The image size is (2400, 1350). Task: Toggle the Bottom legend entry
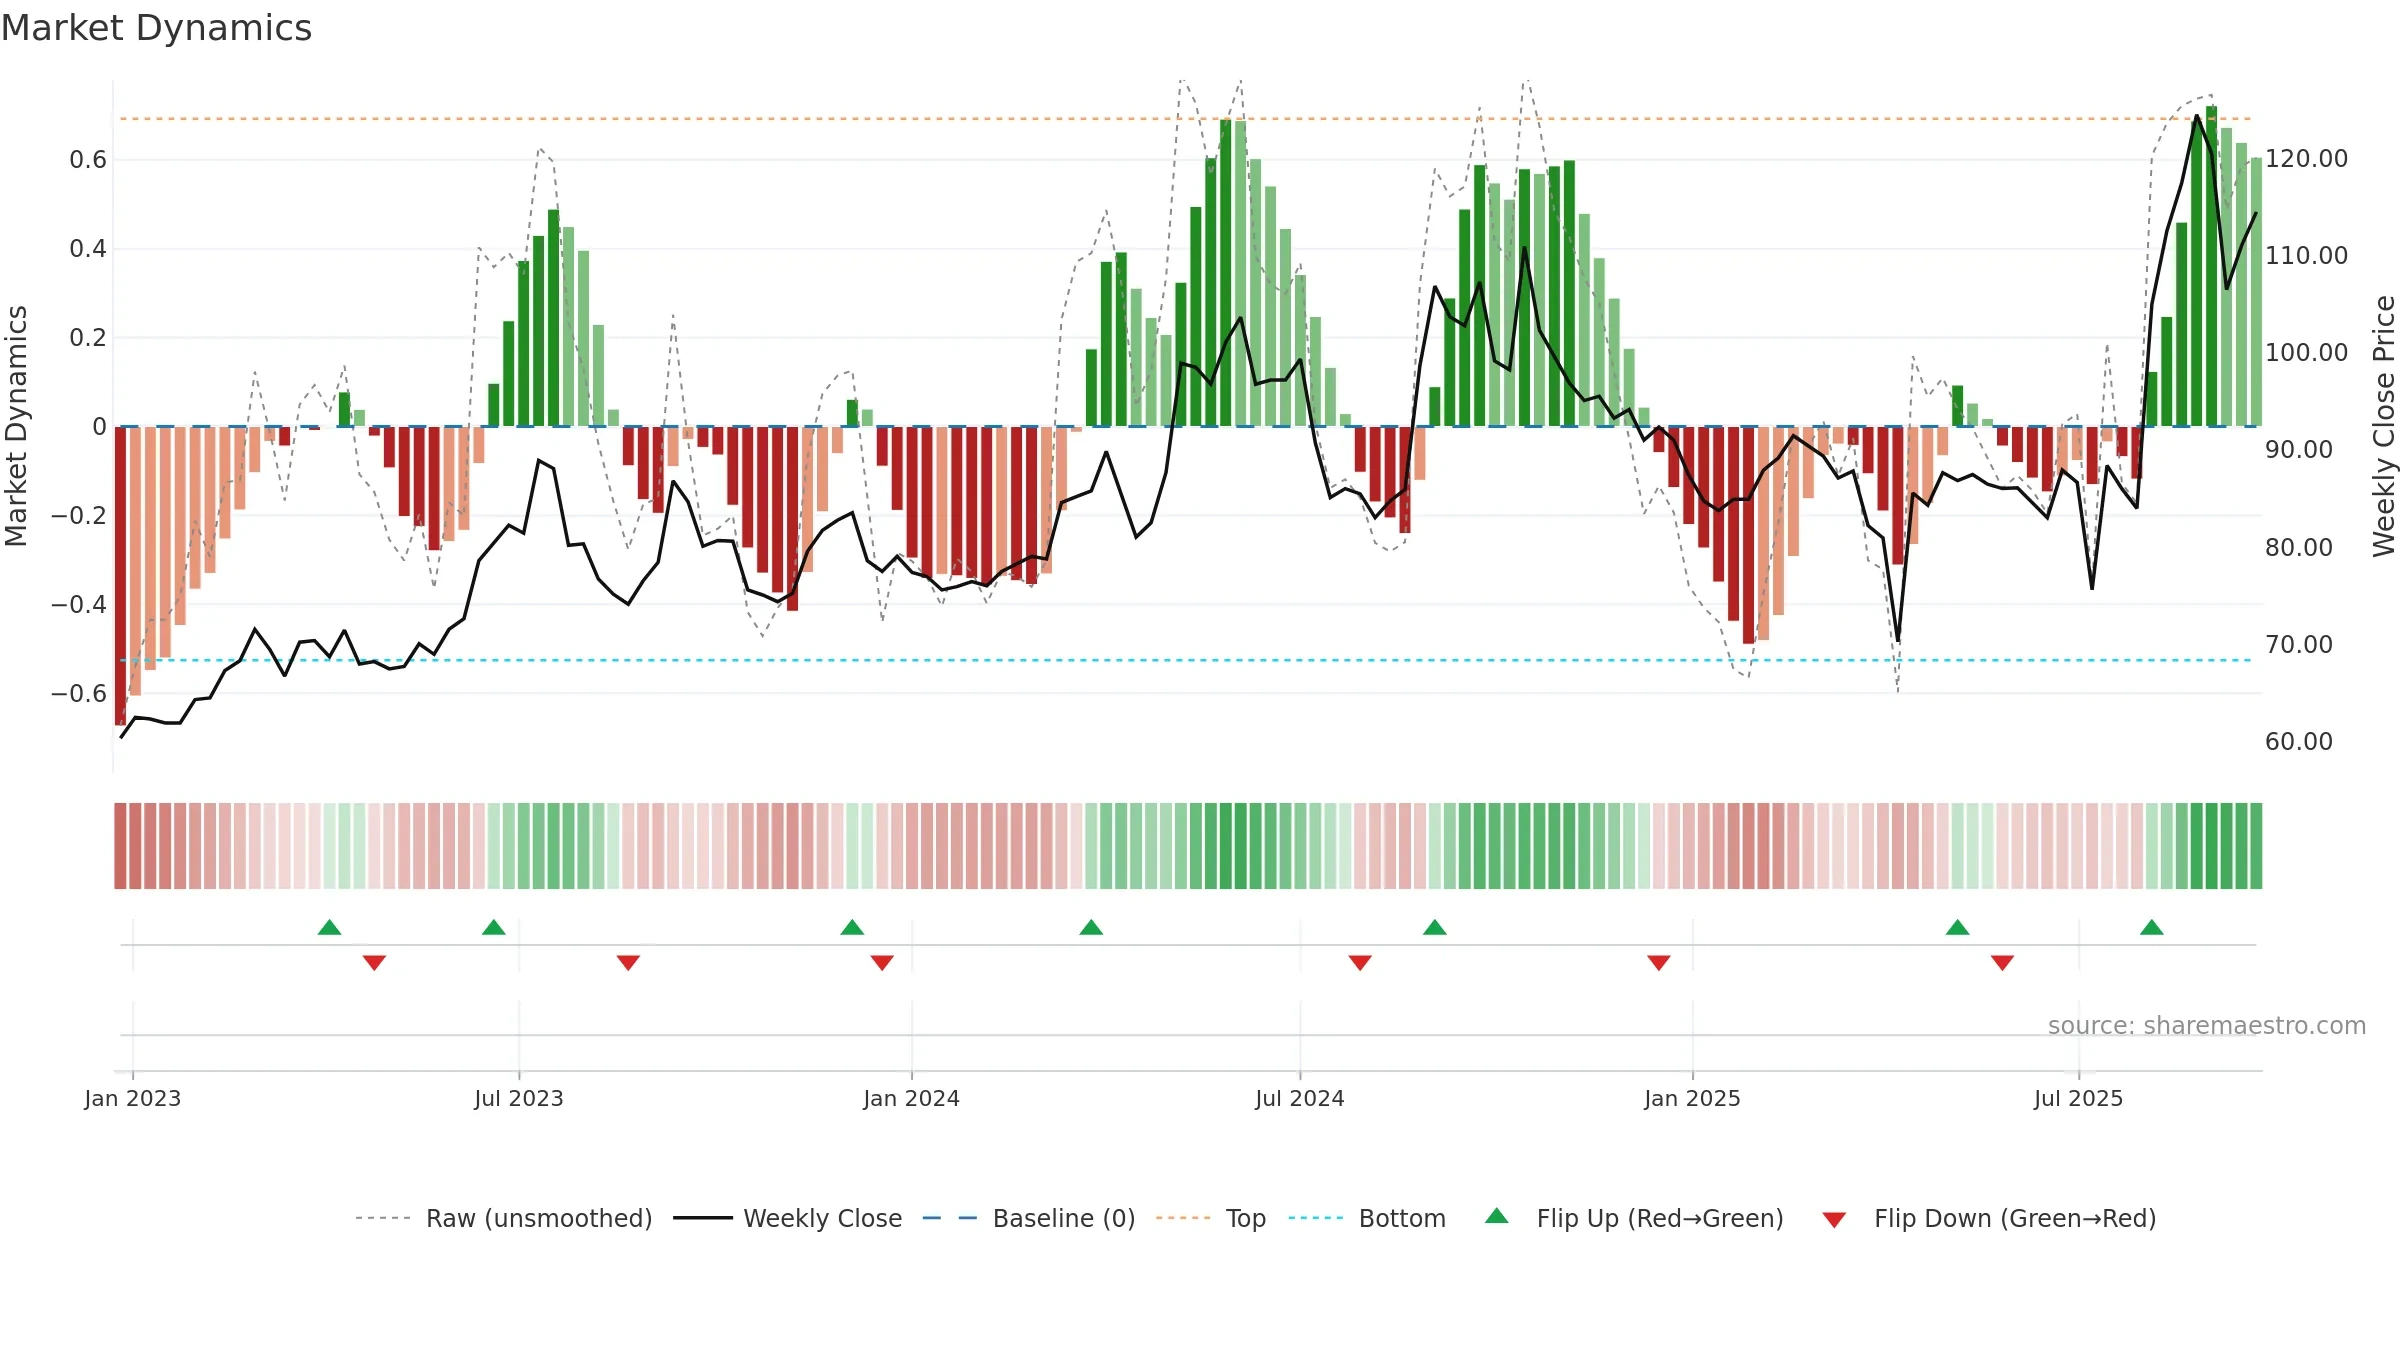pyautogui.click(x=1367, y=1218)
